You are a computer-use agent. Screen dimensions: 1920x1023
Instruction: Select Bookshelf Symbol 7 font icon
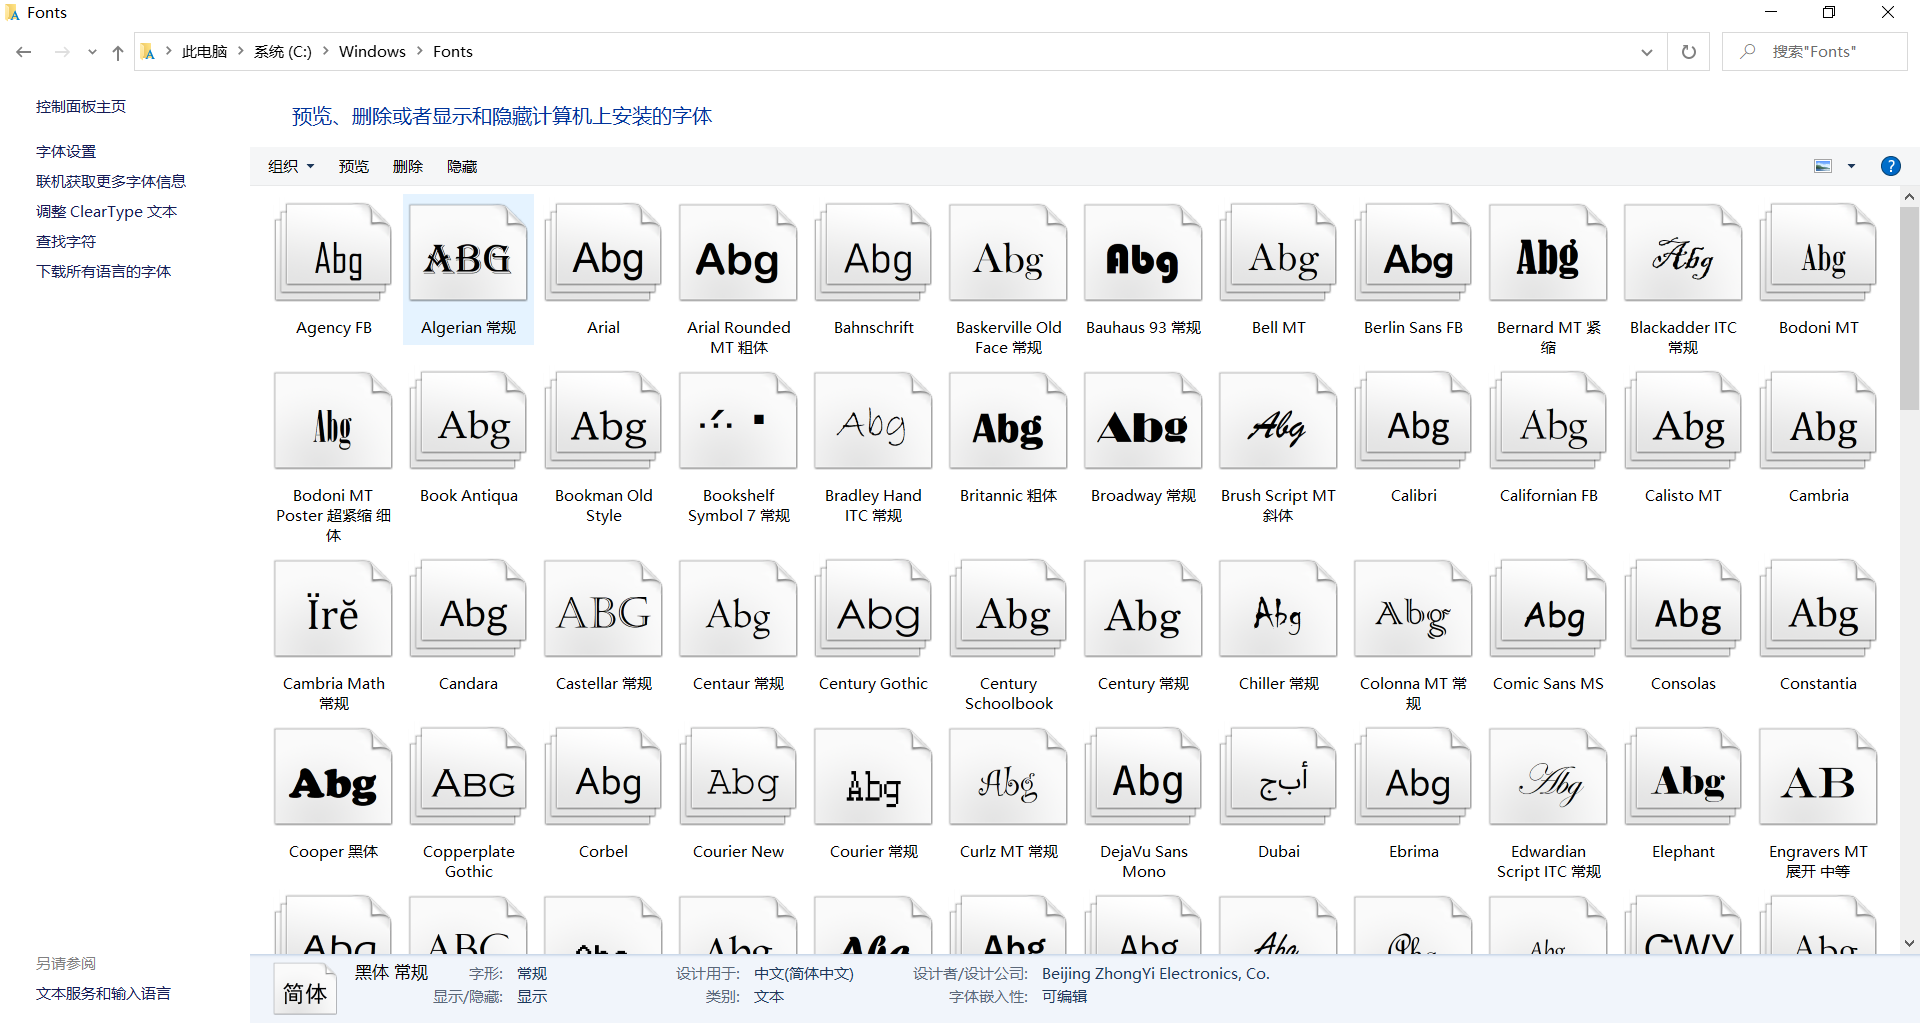click(x=738, y=421)
